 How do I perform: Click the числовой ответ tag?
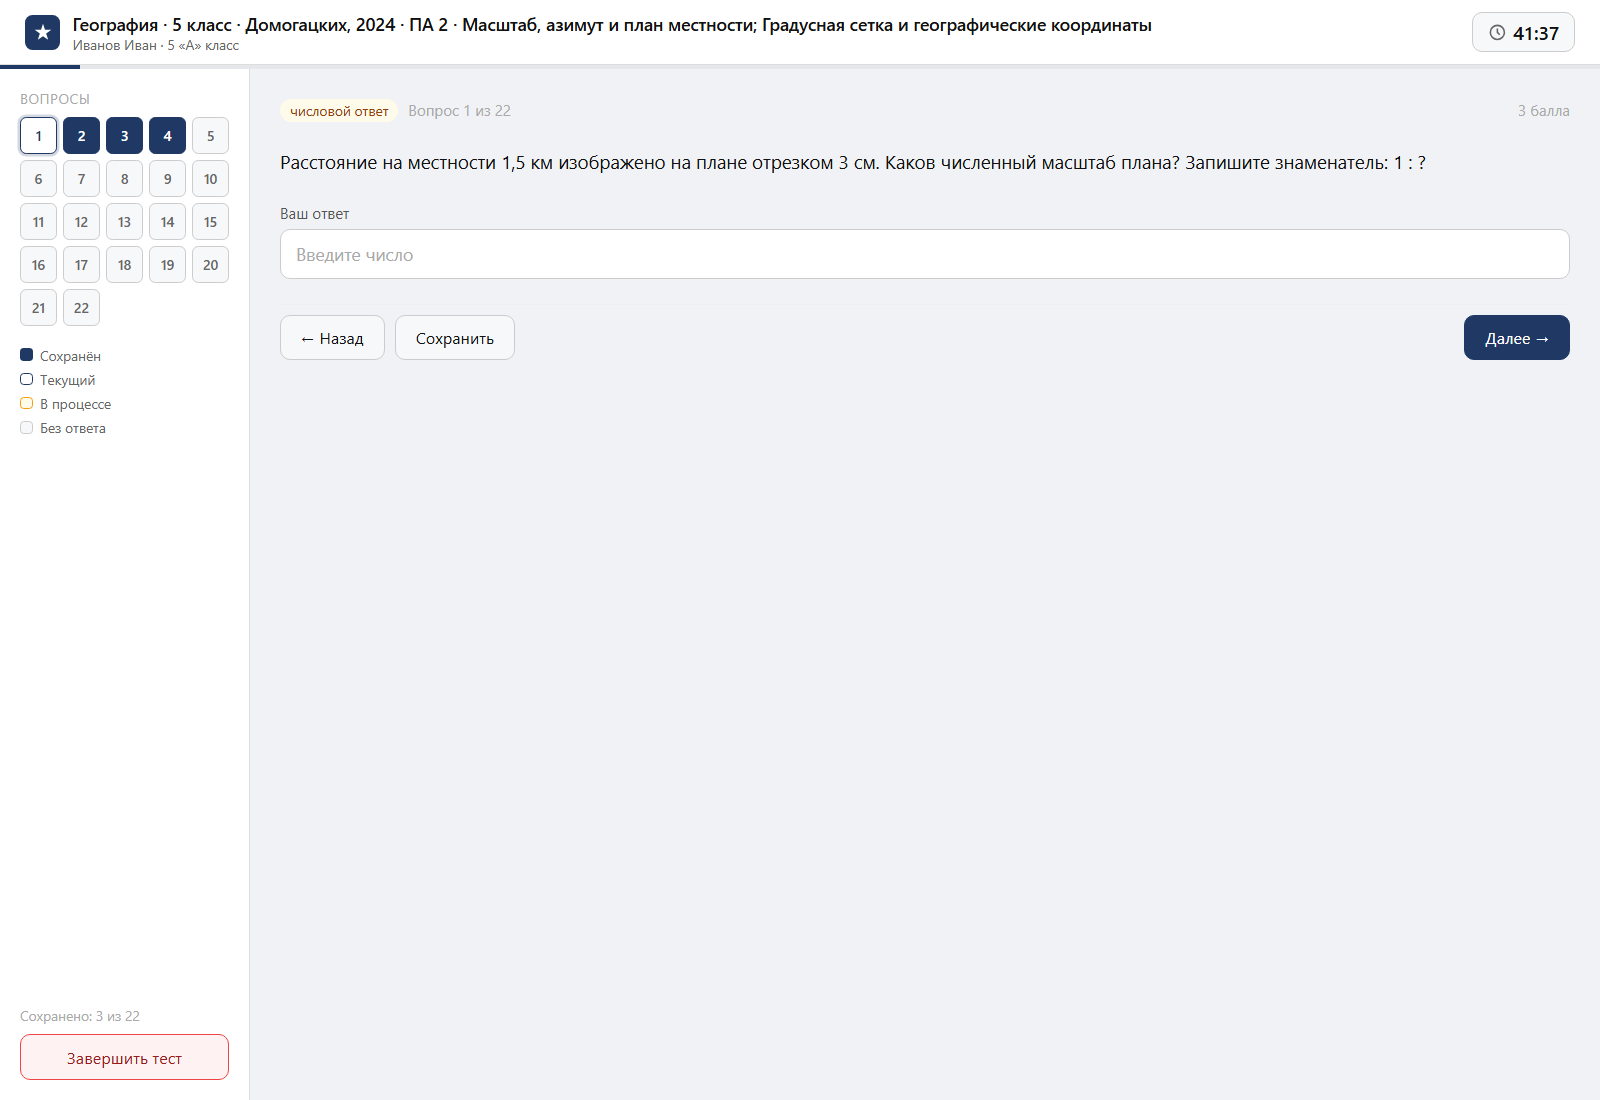click(339, 111)
